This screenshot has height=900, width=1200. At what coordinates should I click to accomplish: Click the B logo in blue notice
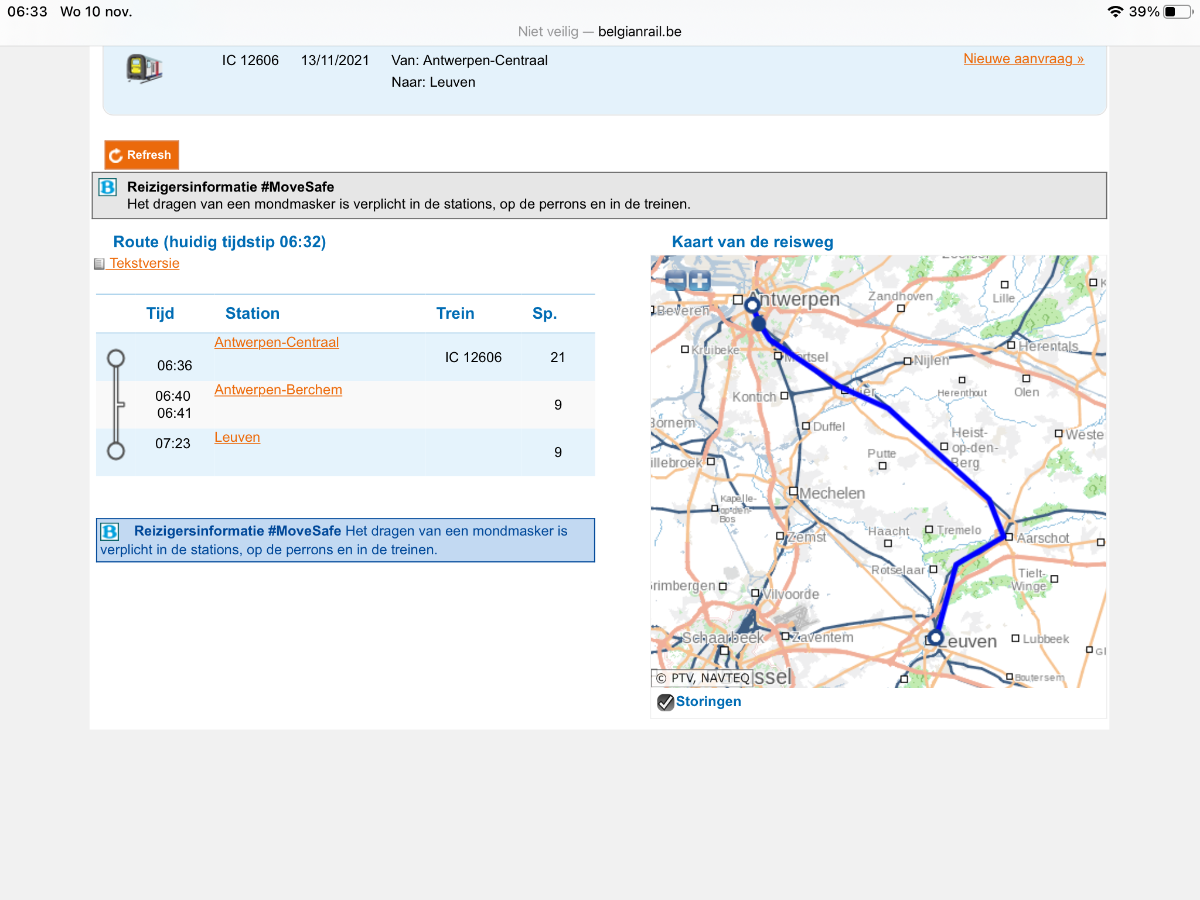coord(110,532)
